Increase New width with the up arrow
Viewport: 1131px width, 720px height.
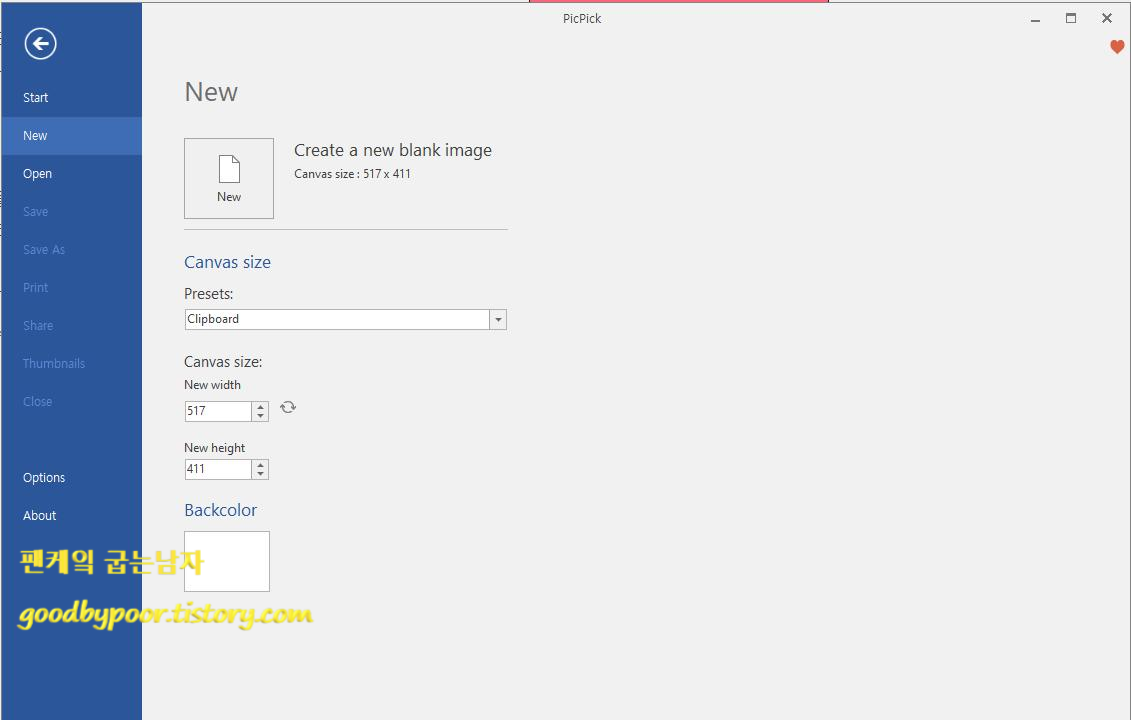[260, 407]
